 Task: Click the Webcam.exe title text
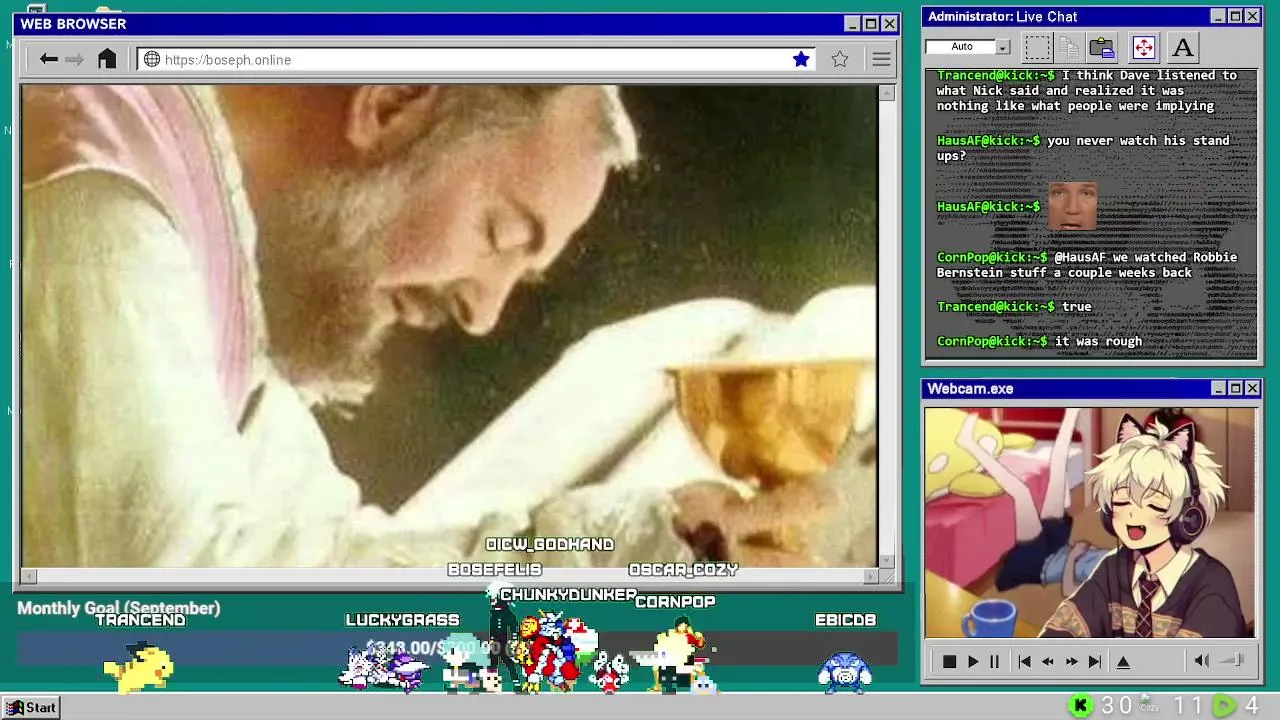[x=970, y=388]
